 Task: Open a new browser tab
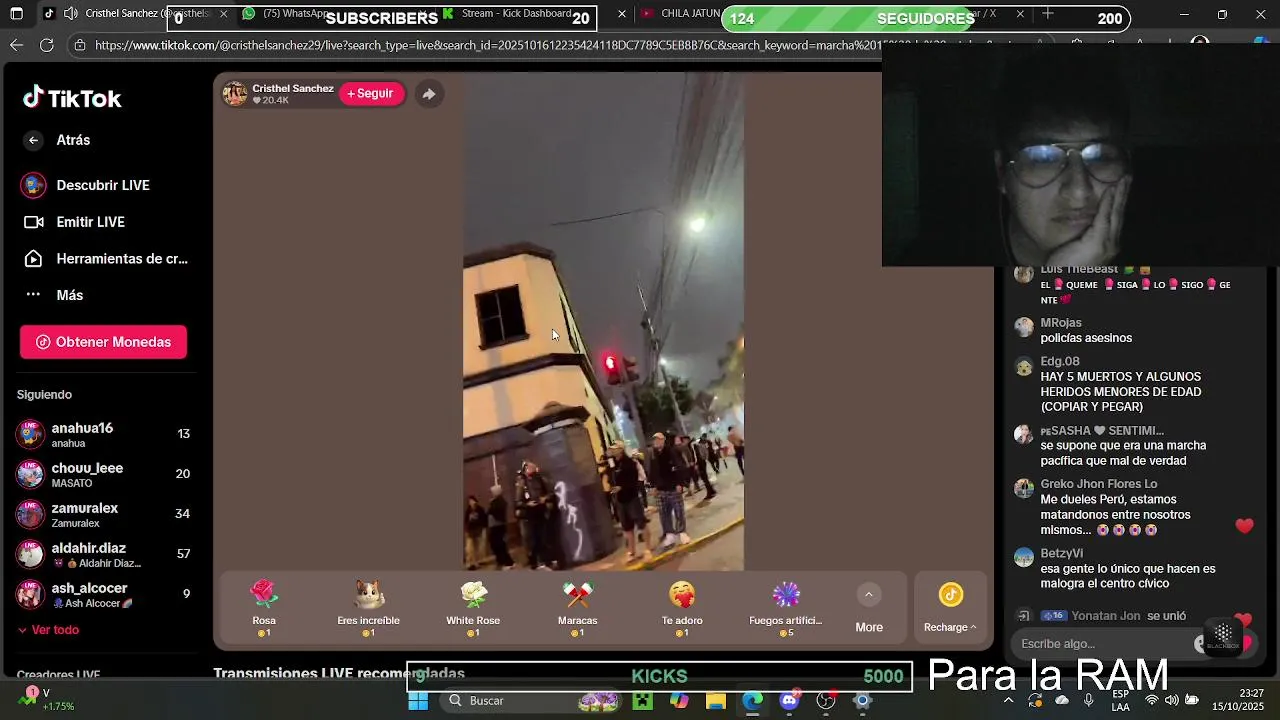1047,14
